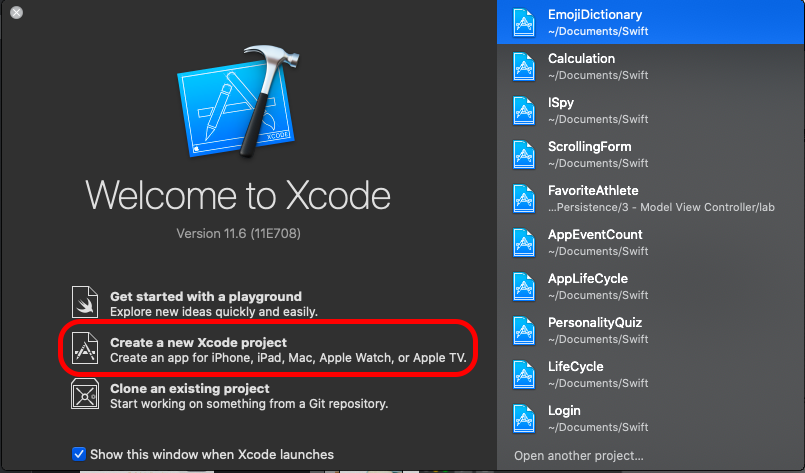Click the new Xcode project blueprint icon

85,348
